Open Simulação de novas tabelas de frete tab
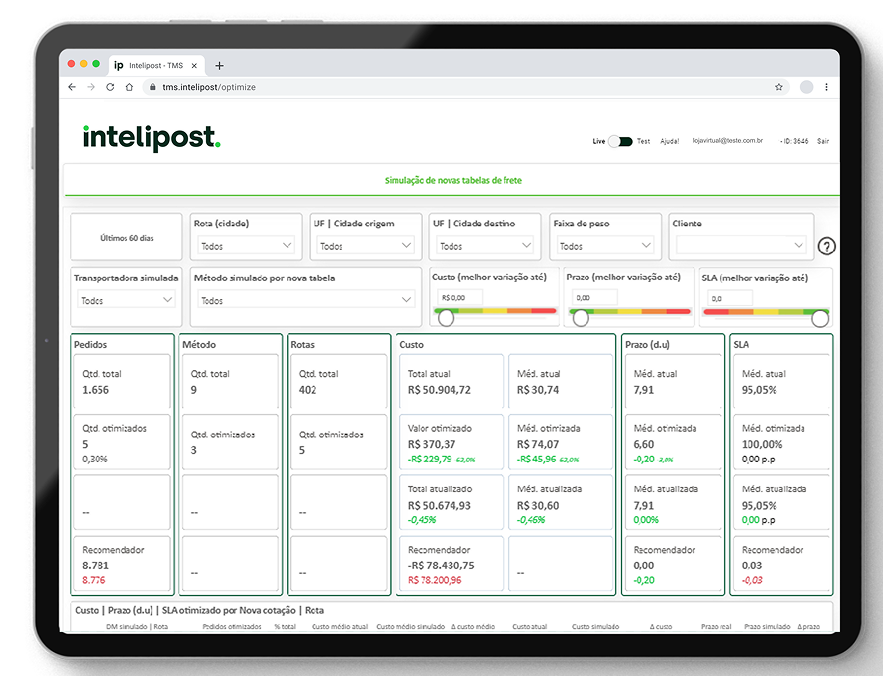This screenshot has width=883, height=676. tap(453, 180)
